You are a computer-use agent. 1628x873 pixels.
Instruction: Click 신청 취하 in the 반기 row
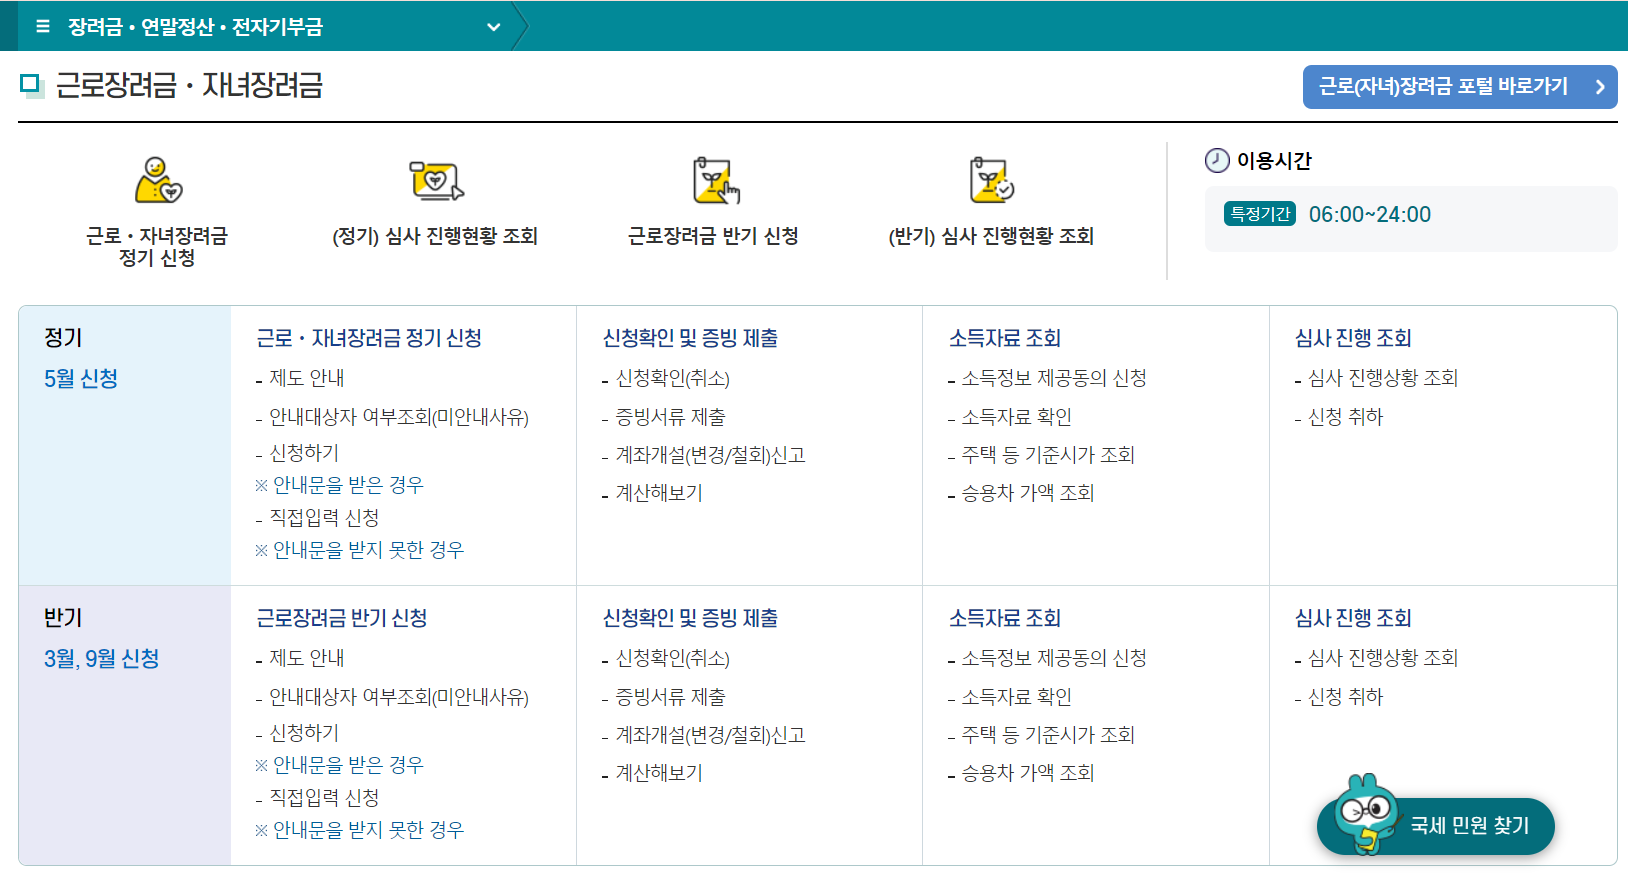point(1345,697)
